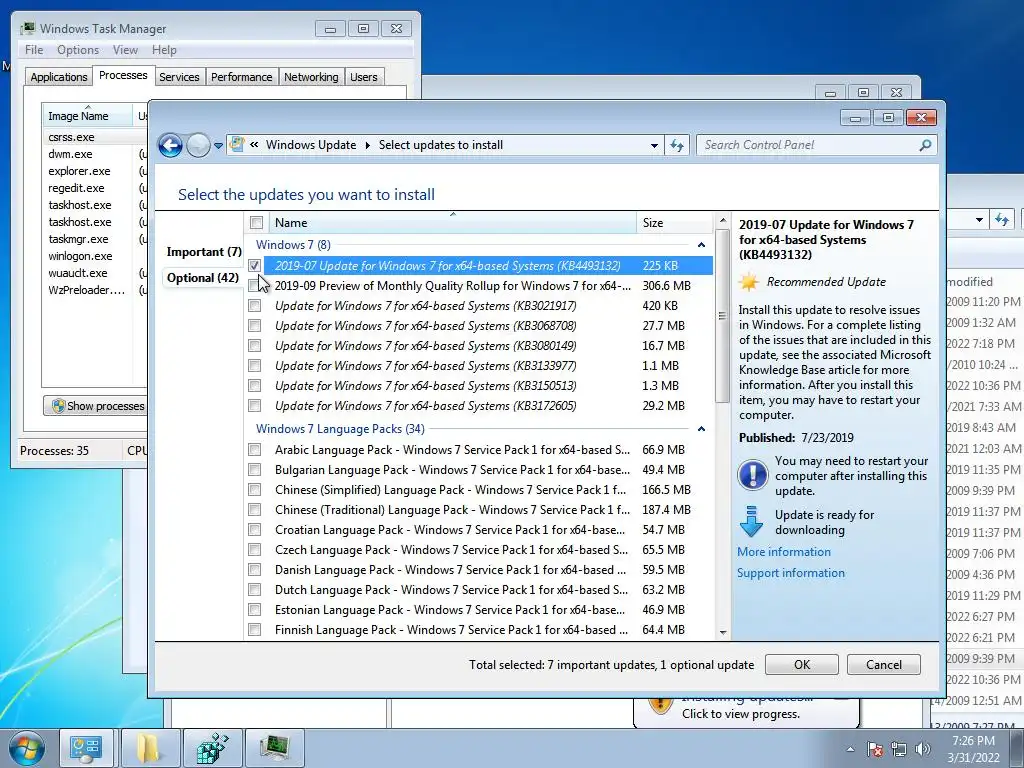Click the refresh button in Windows Update
Image resolution: width=1024 pixels, height=768 pixels.
677,146
